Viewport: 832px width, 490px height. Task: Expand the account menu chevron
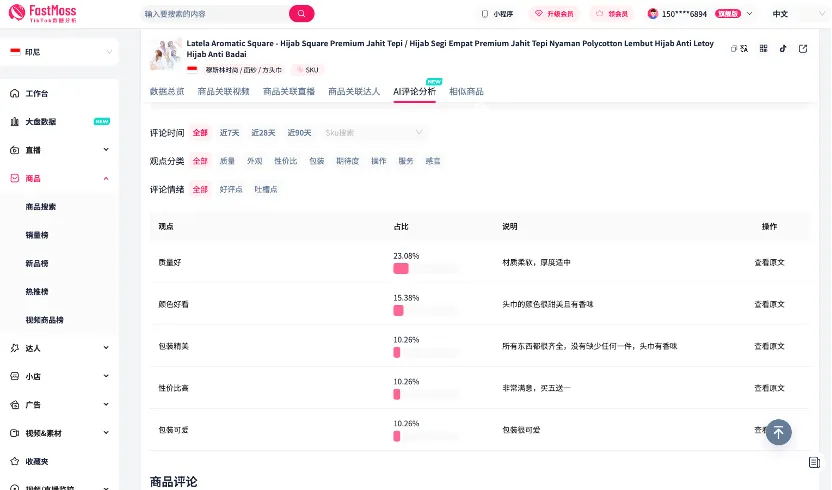click(749, 14)
